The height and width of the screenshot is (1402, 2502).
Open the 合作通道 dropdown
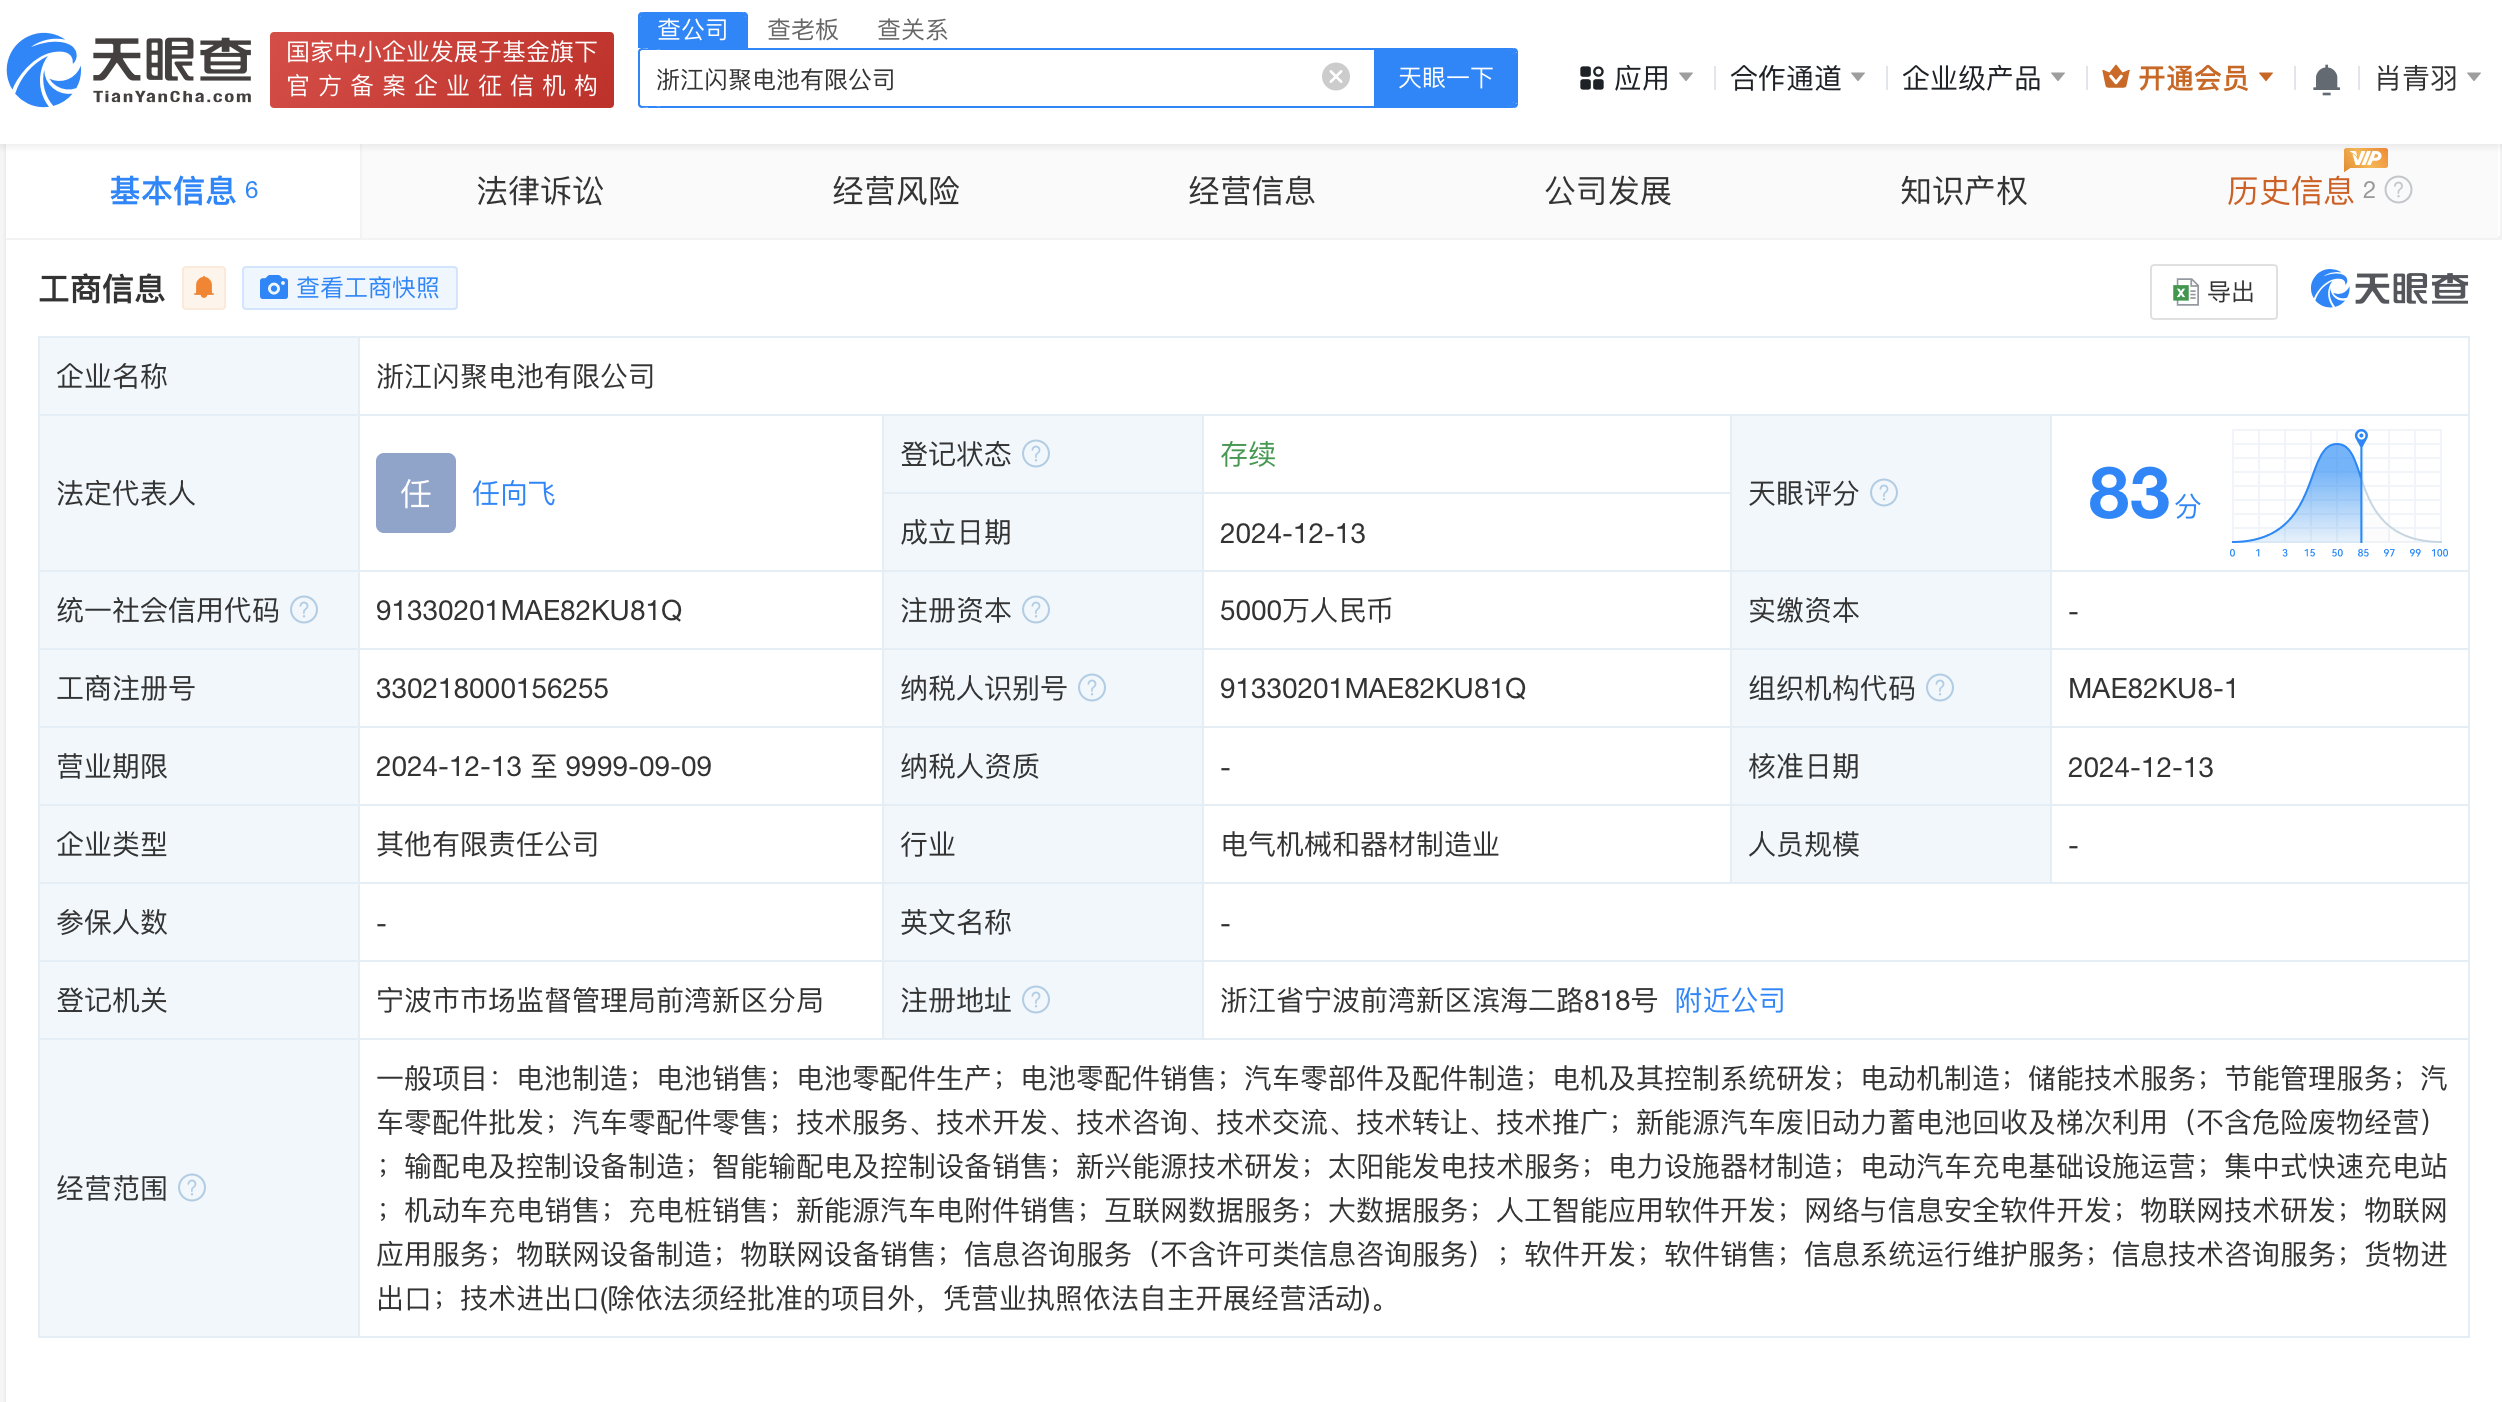pos(1796,78)
